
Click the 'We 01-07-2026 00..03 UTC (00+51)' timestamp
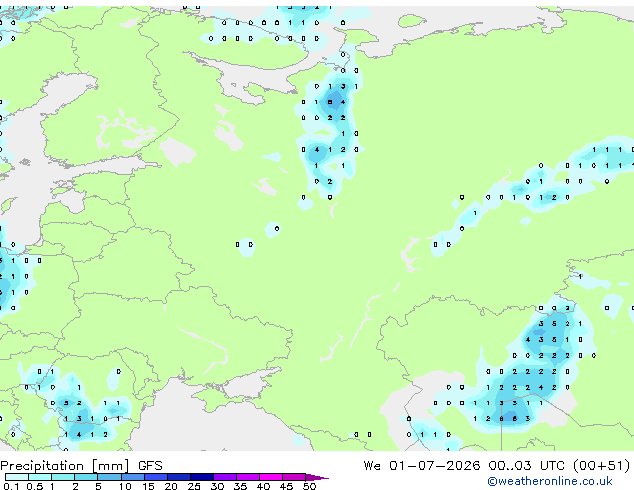click(497, 466)
